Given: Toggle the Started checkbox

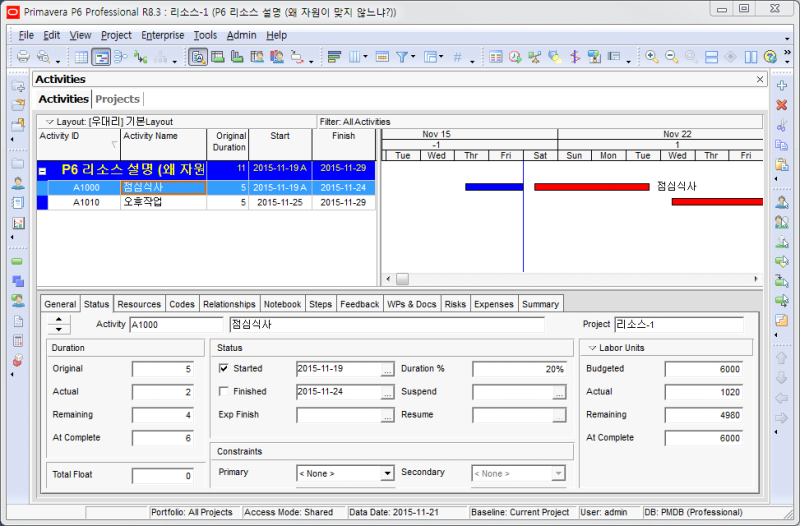Looking at the screenshot, I should pos(223,368).
